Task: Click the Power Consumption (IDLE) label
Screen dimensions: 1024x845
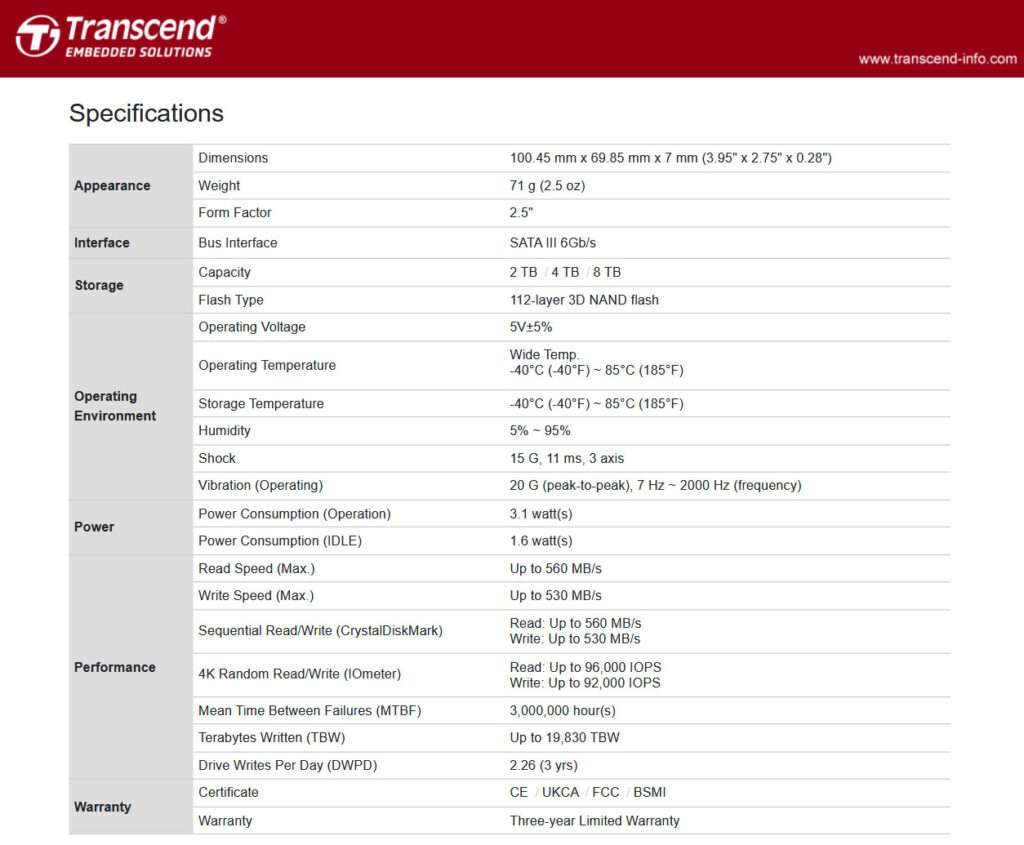Action: pyautogui.click(x=280, y=541)
